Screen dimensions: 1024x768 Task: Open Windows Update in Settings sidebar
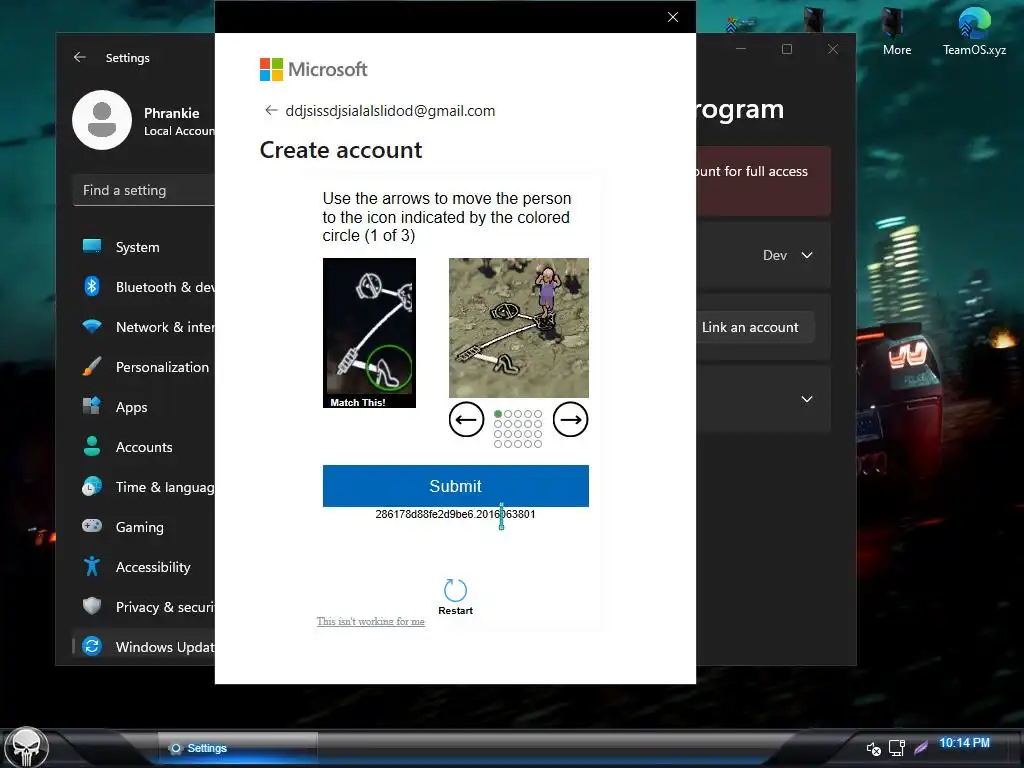coord(144,647)
